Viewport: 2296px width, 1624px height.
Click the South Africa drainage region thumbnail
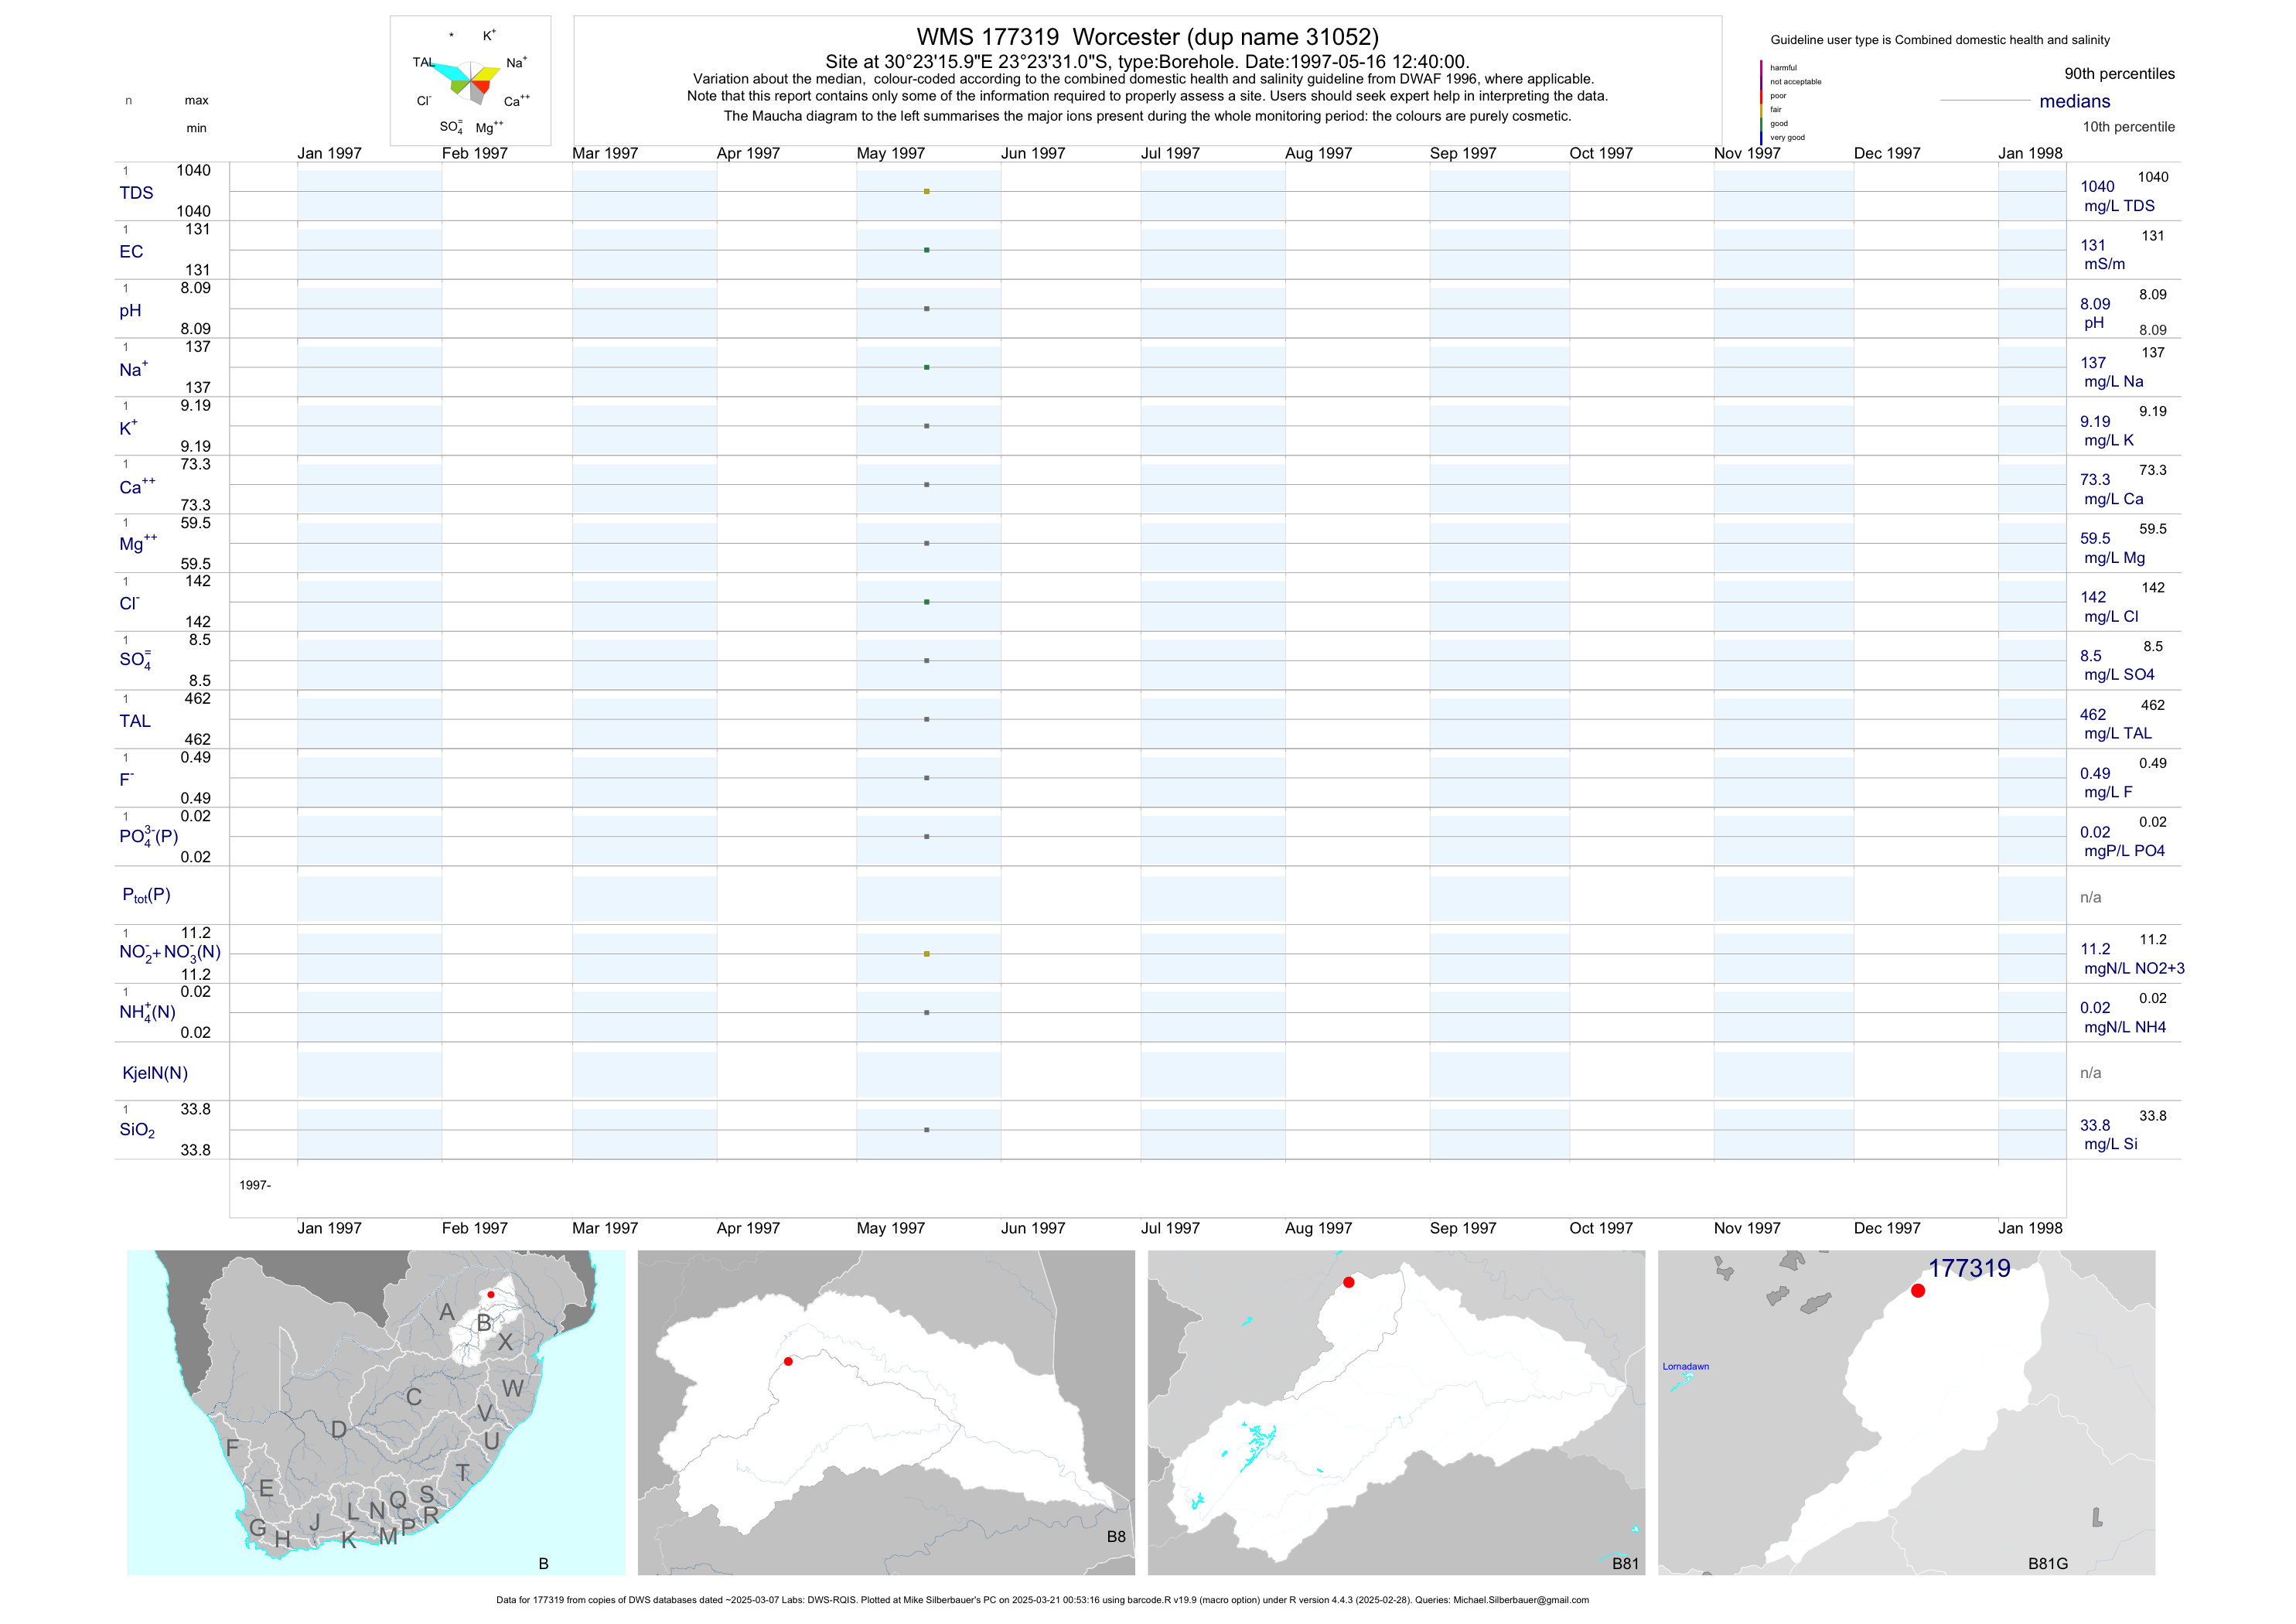click(376, 1412)
